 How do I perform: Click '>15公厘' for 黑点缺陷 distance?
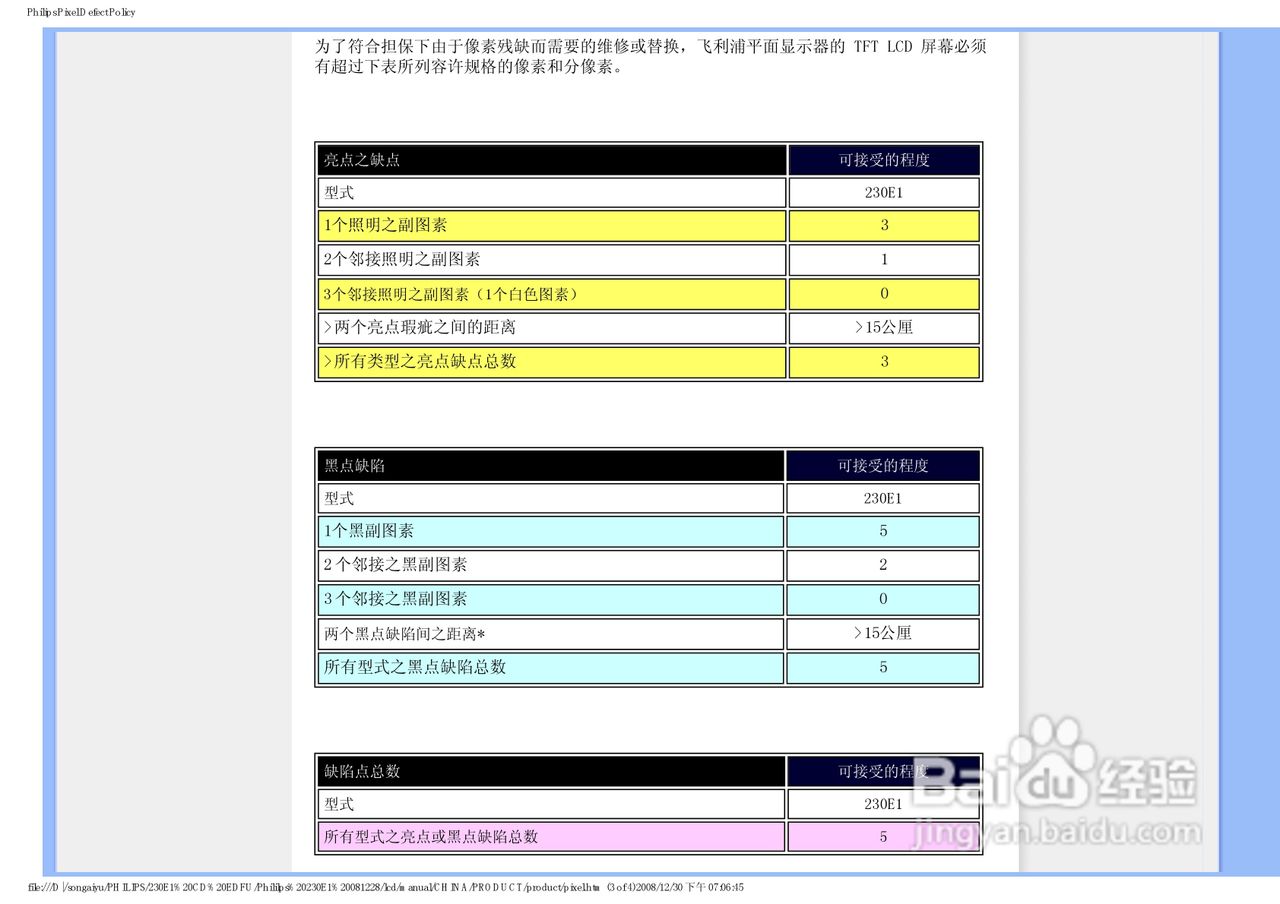tap(883, 634)
